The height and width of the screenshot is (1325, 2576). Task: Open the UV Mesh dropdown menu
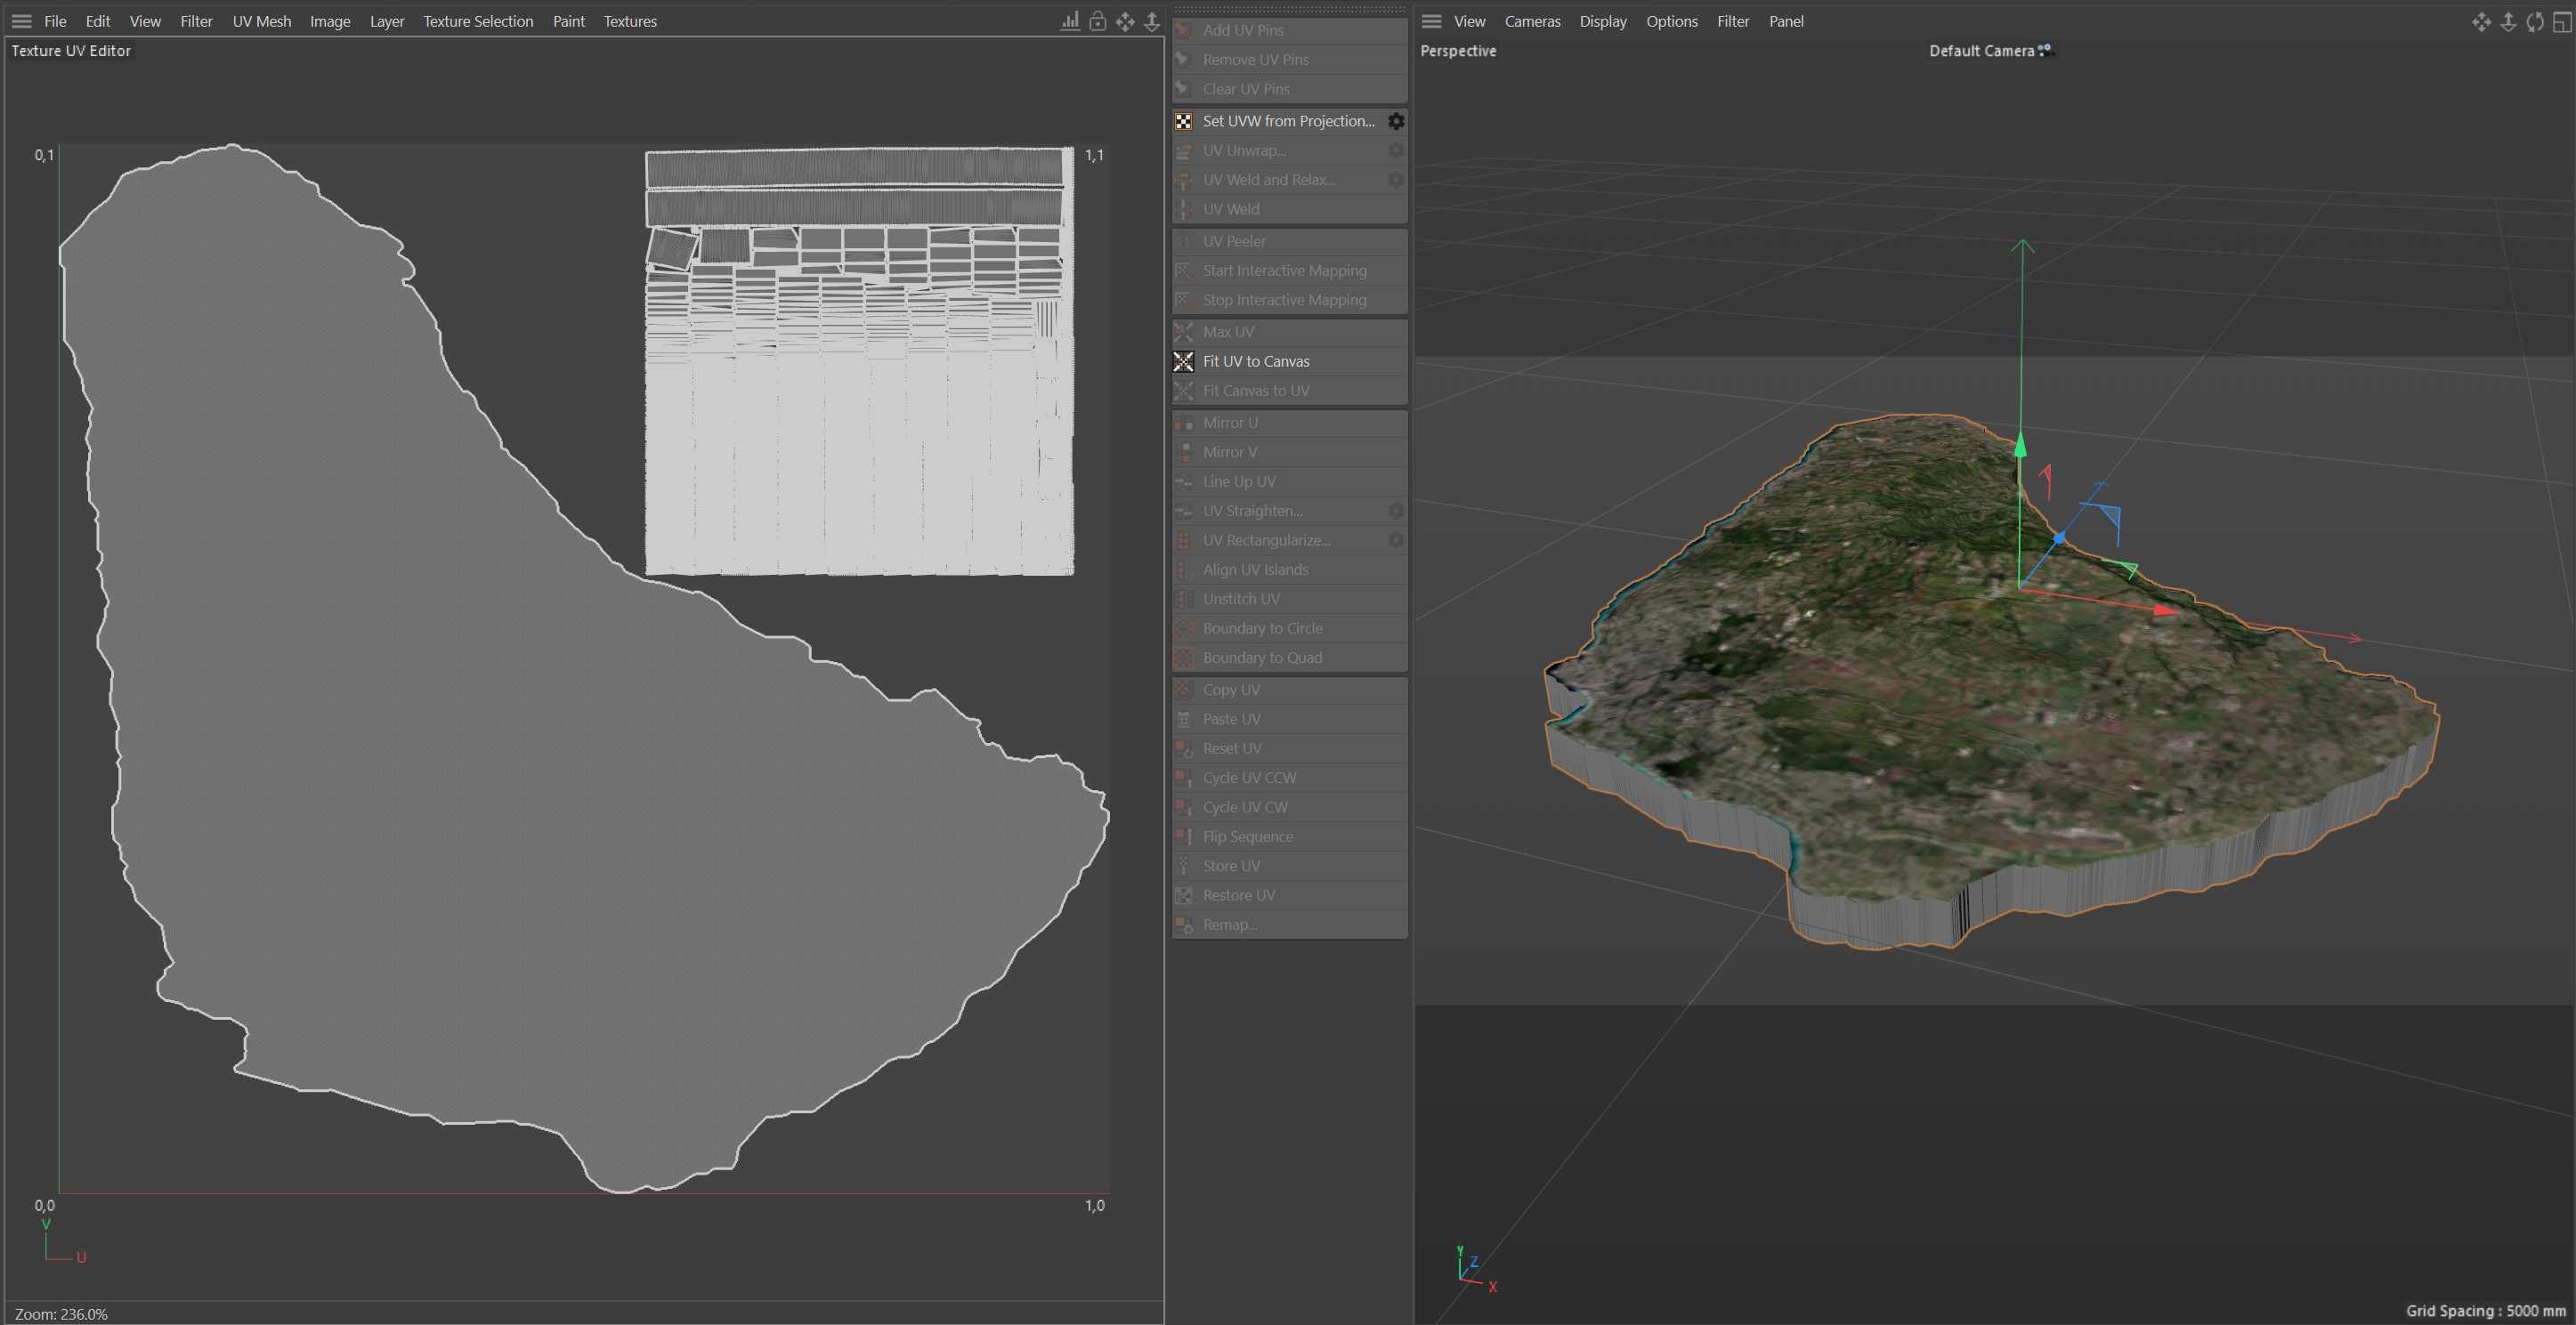tap(261, 21)
